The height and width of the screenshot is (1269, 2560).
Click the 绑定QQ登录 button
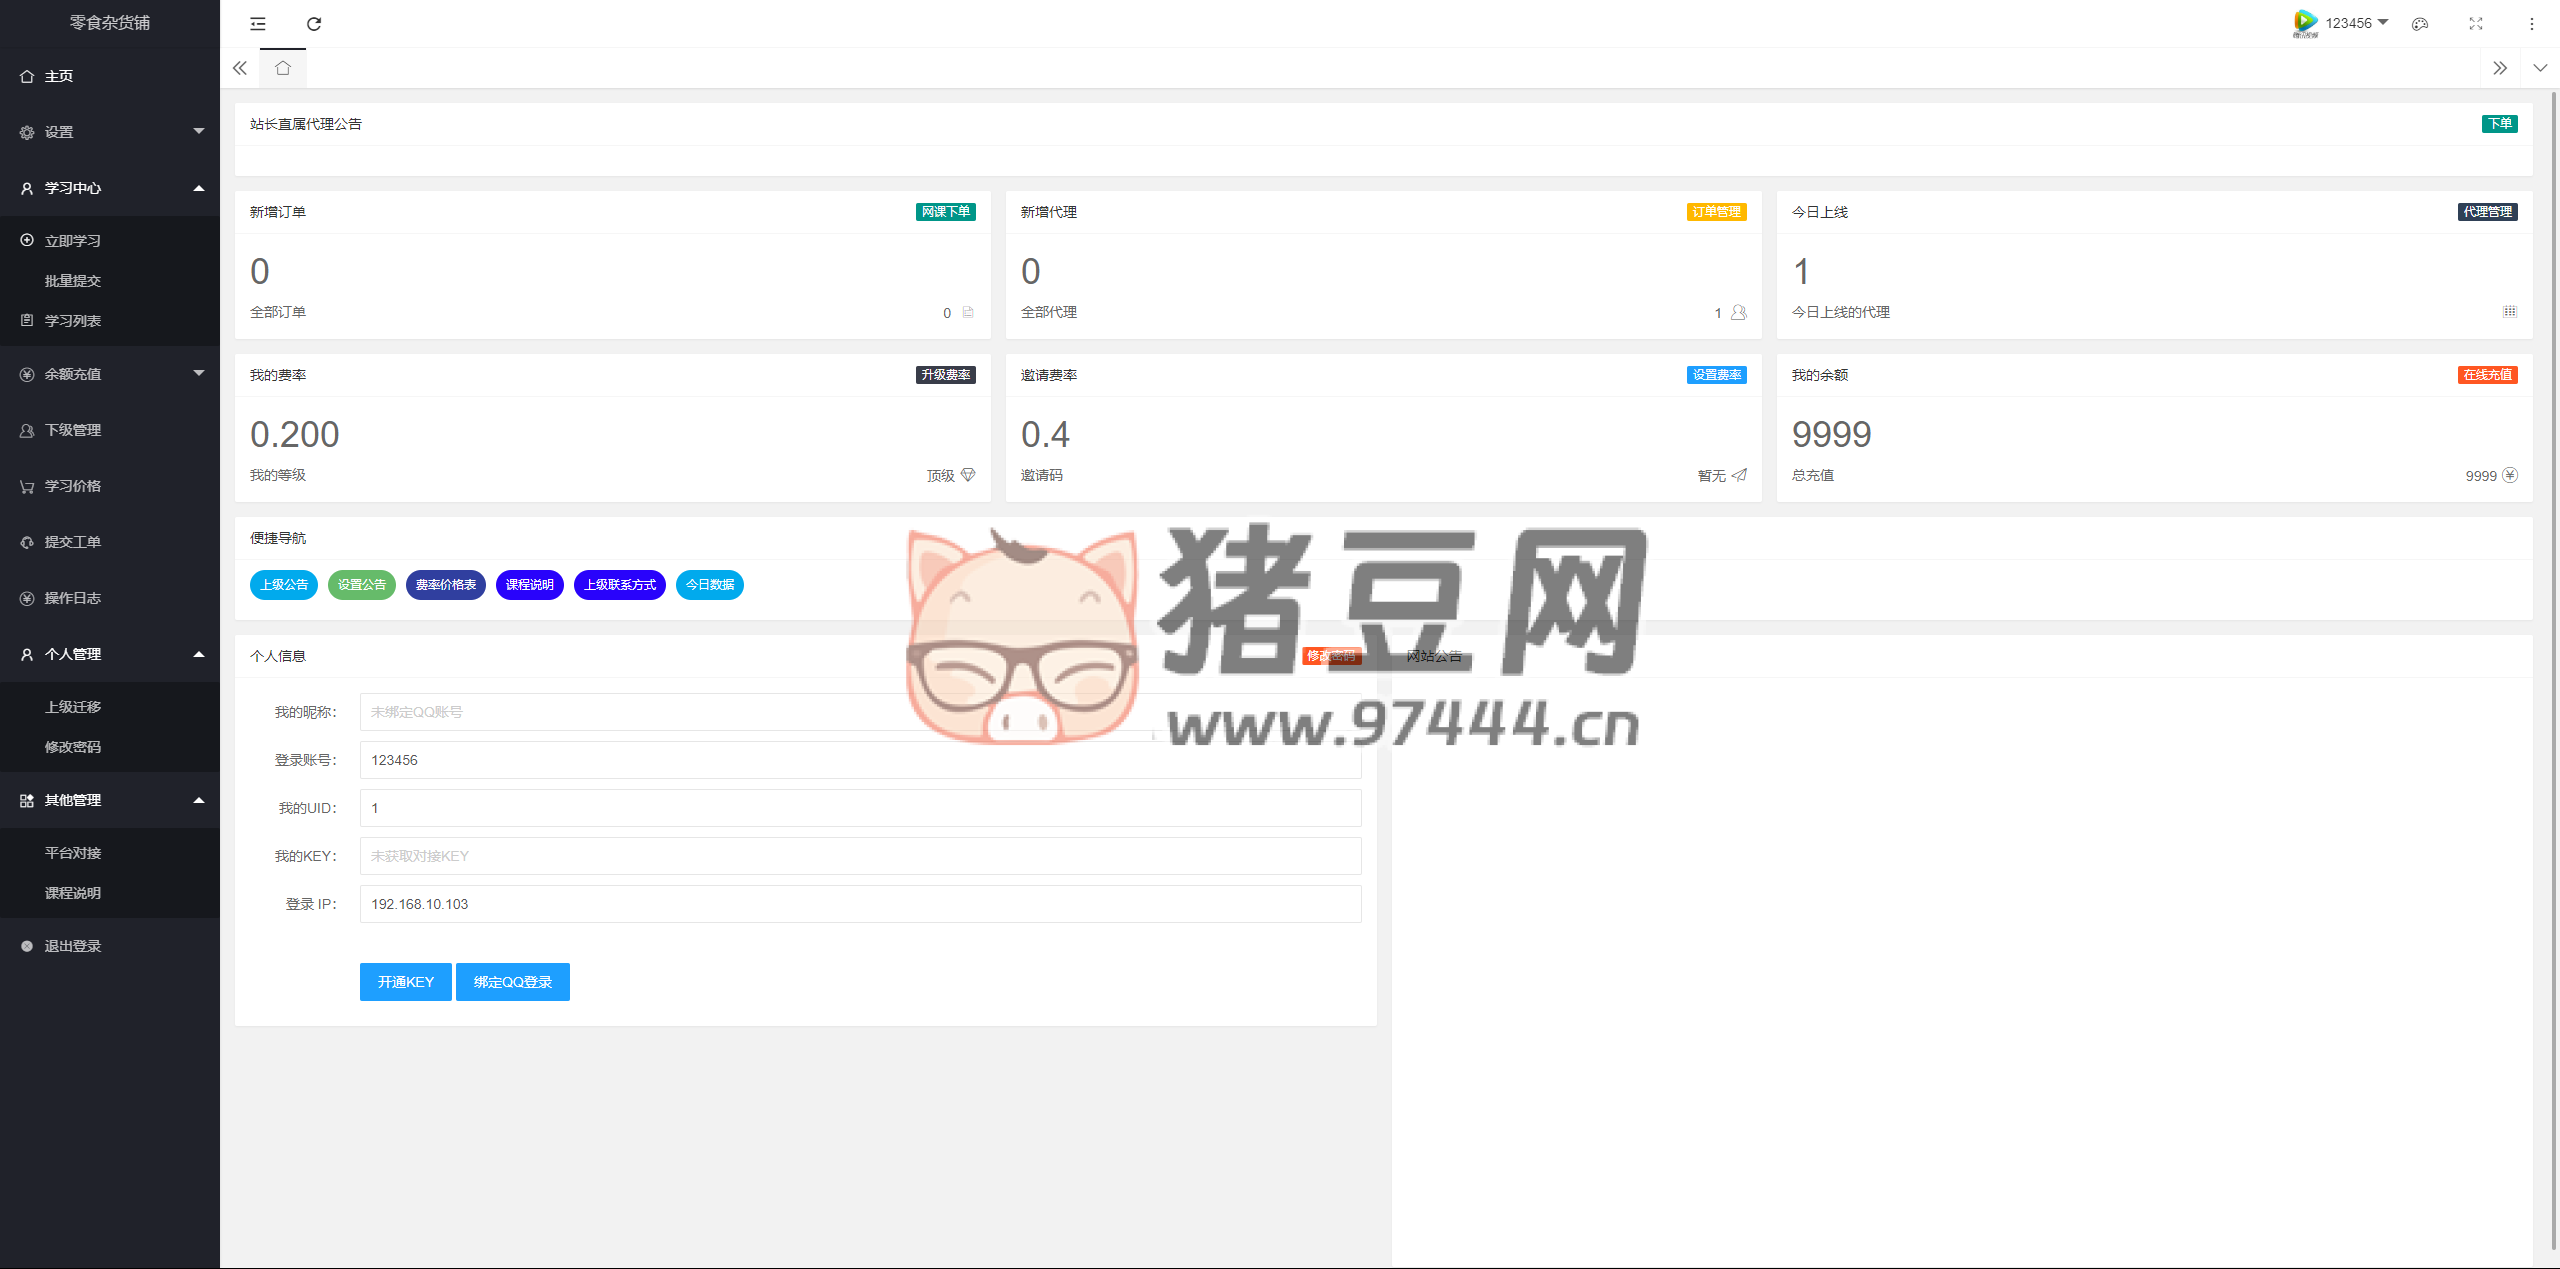click(513, 982)
